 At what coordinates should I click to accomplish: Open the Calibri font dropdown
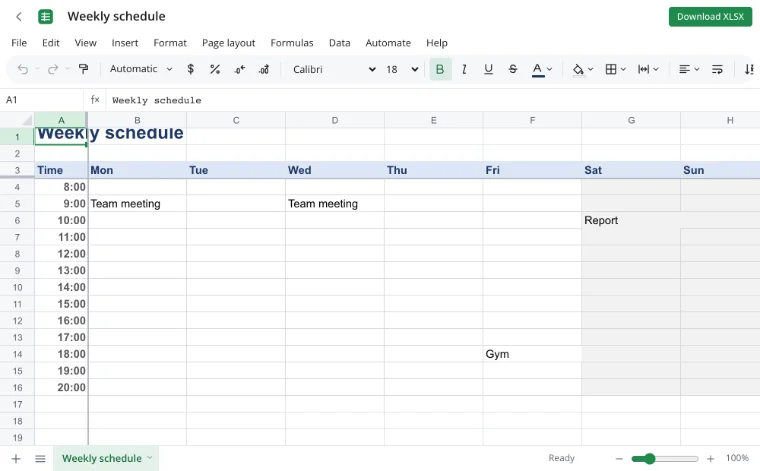[x=334, y=69]
